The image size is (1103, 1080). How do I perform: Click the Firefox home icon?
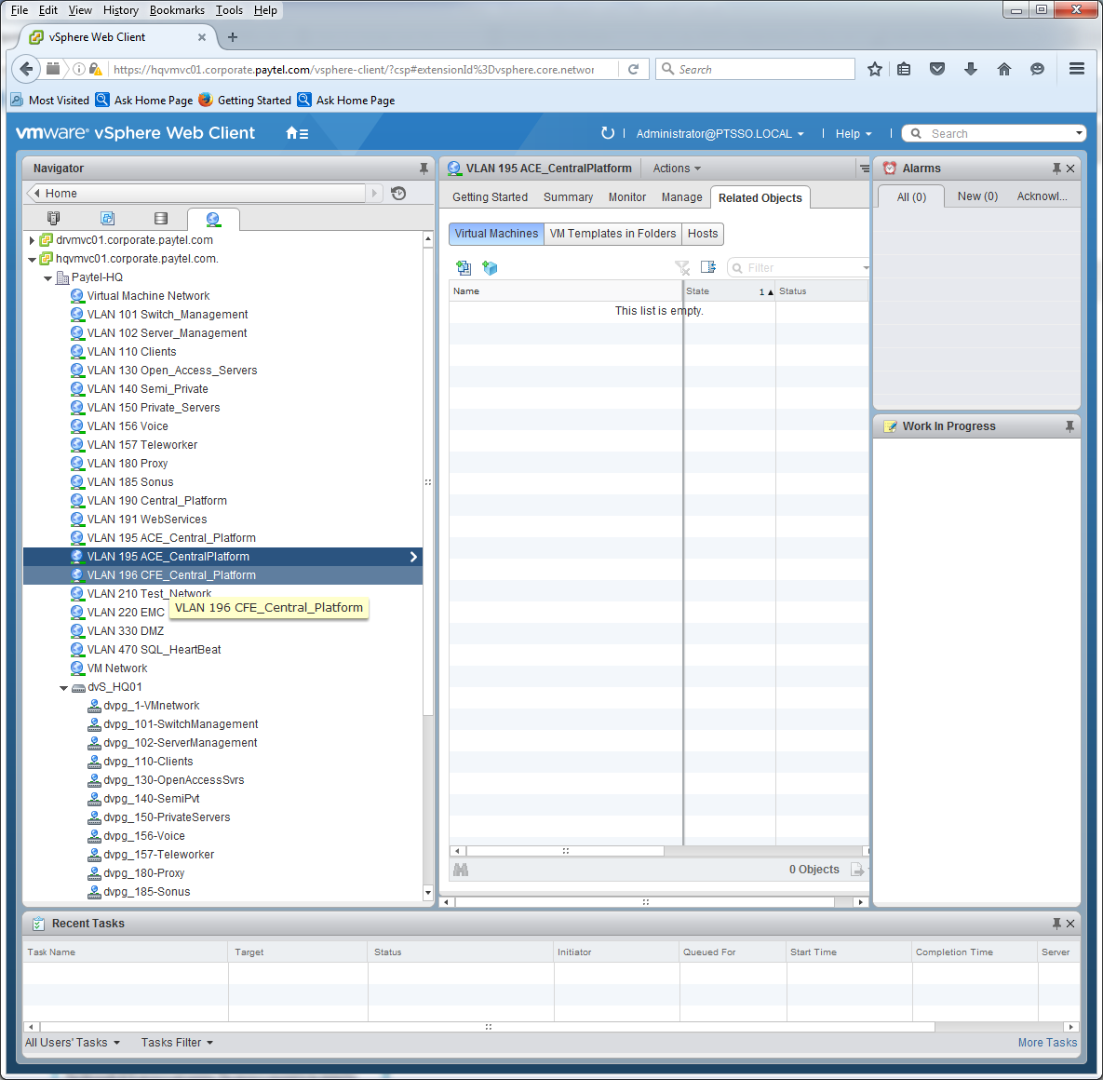pyautogui.click(x=1004, y=69)
